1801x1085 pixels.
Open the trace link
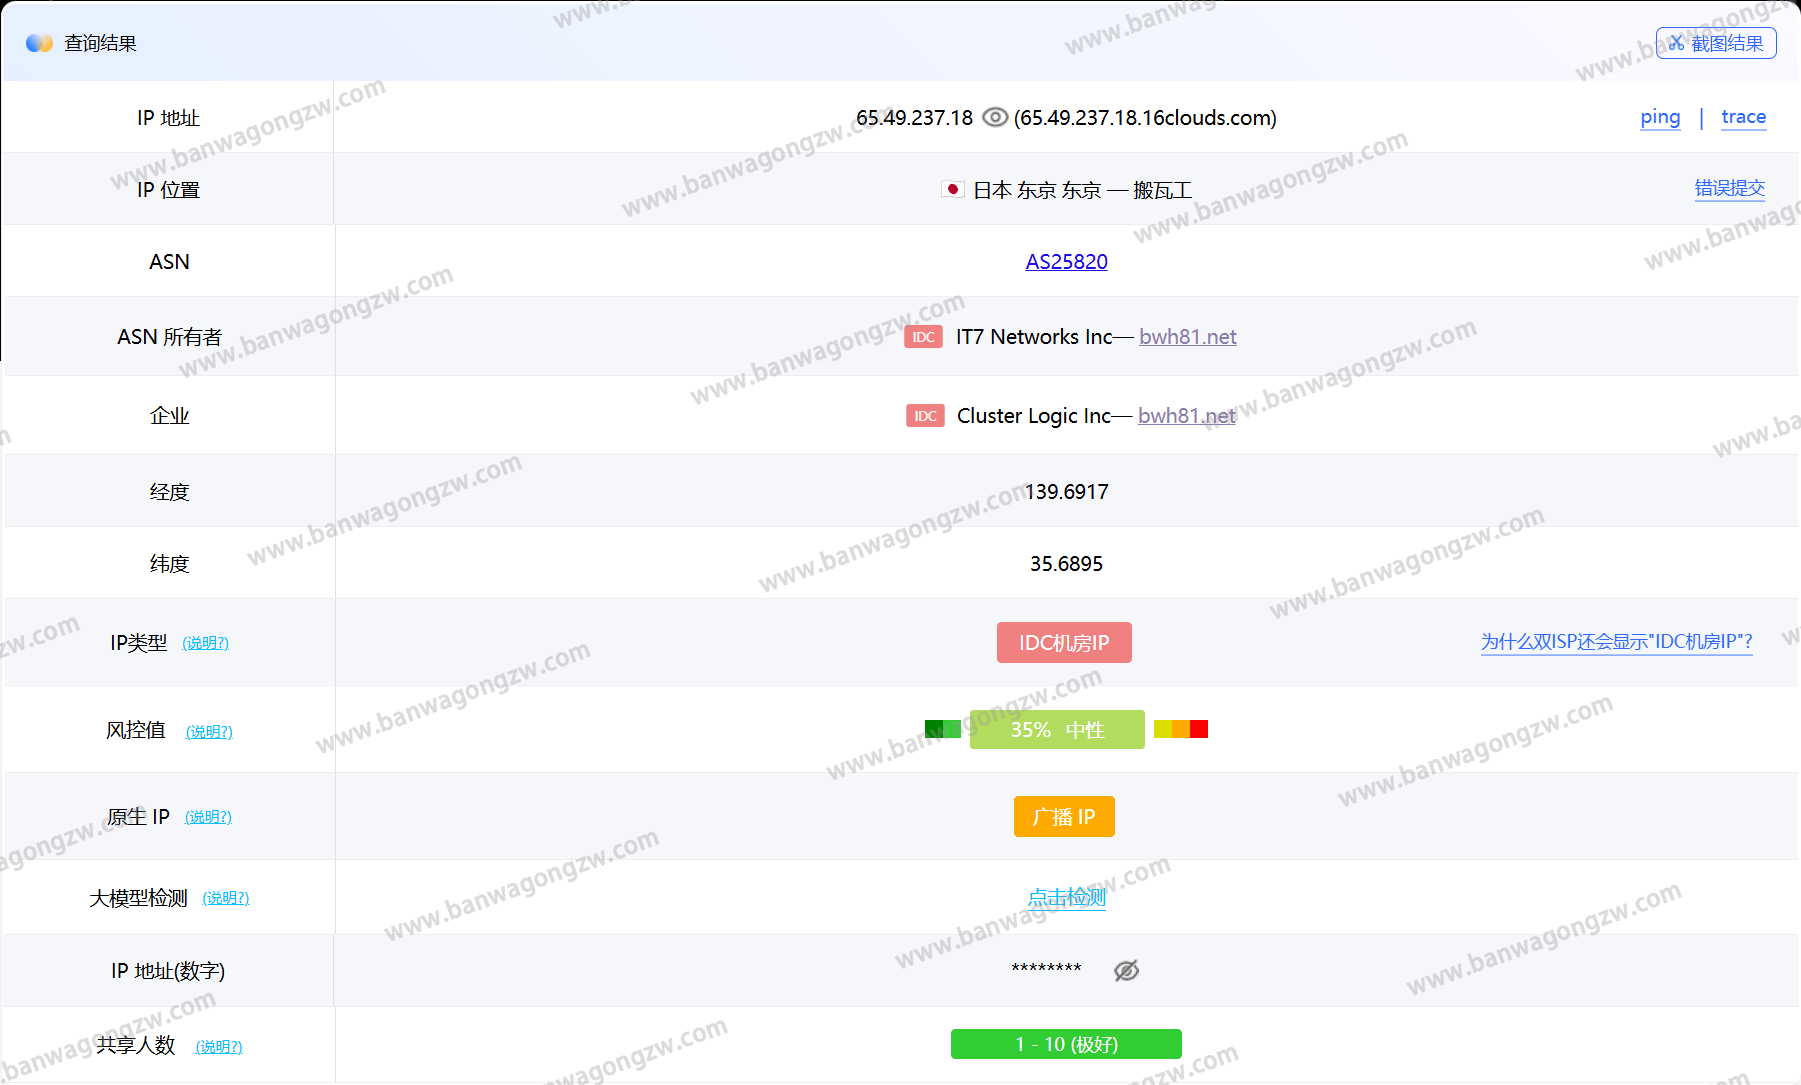[x=1743, y=117]
